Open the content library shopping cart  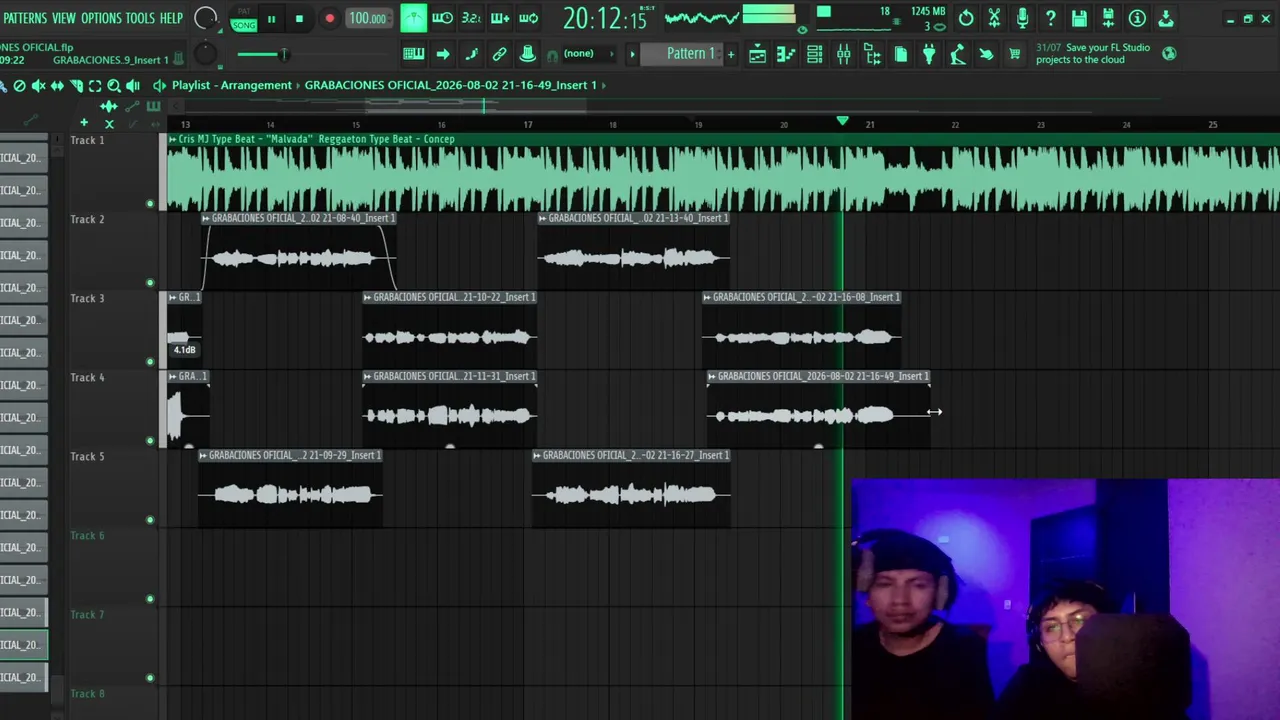tap(1015, 54)
